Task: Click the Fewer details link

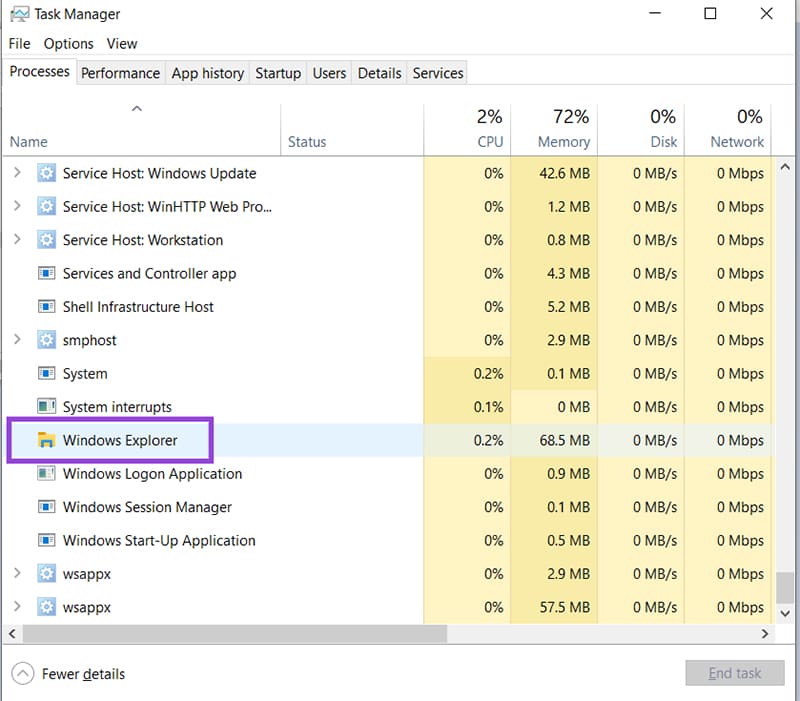Action: tap(83, 674)
